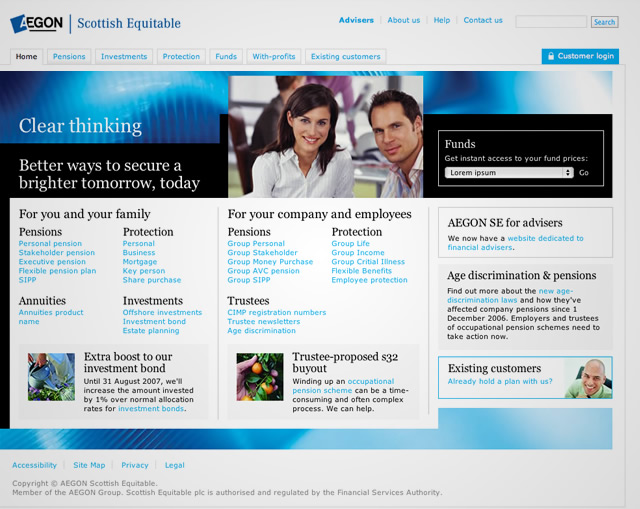Open the Site Map footer link
Viewport: 640px width, 509px height.
tap(89, 465)
